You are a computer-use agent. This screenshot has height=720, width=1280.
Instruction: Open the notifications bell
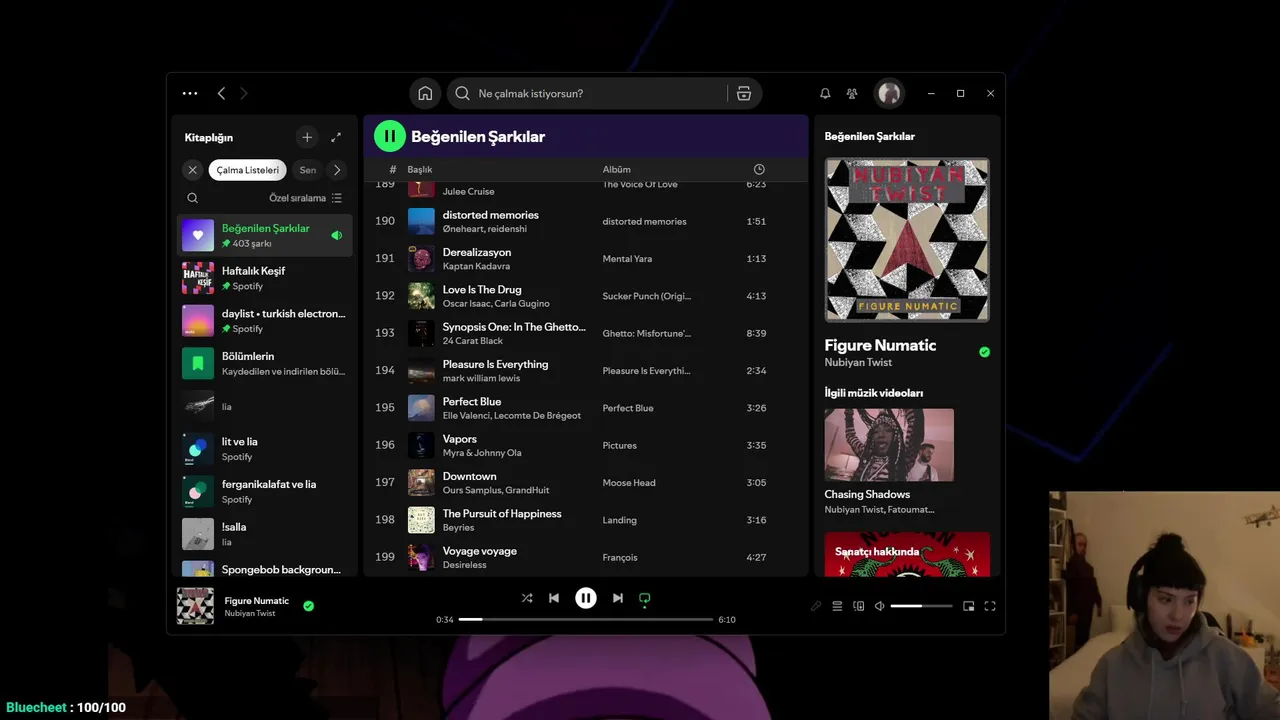[825, 93]
